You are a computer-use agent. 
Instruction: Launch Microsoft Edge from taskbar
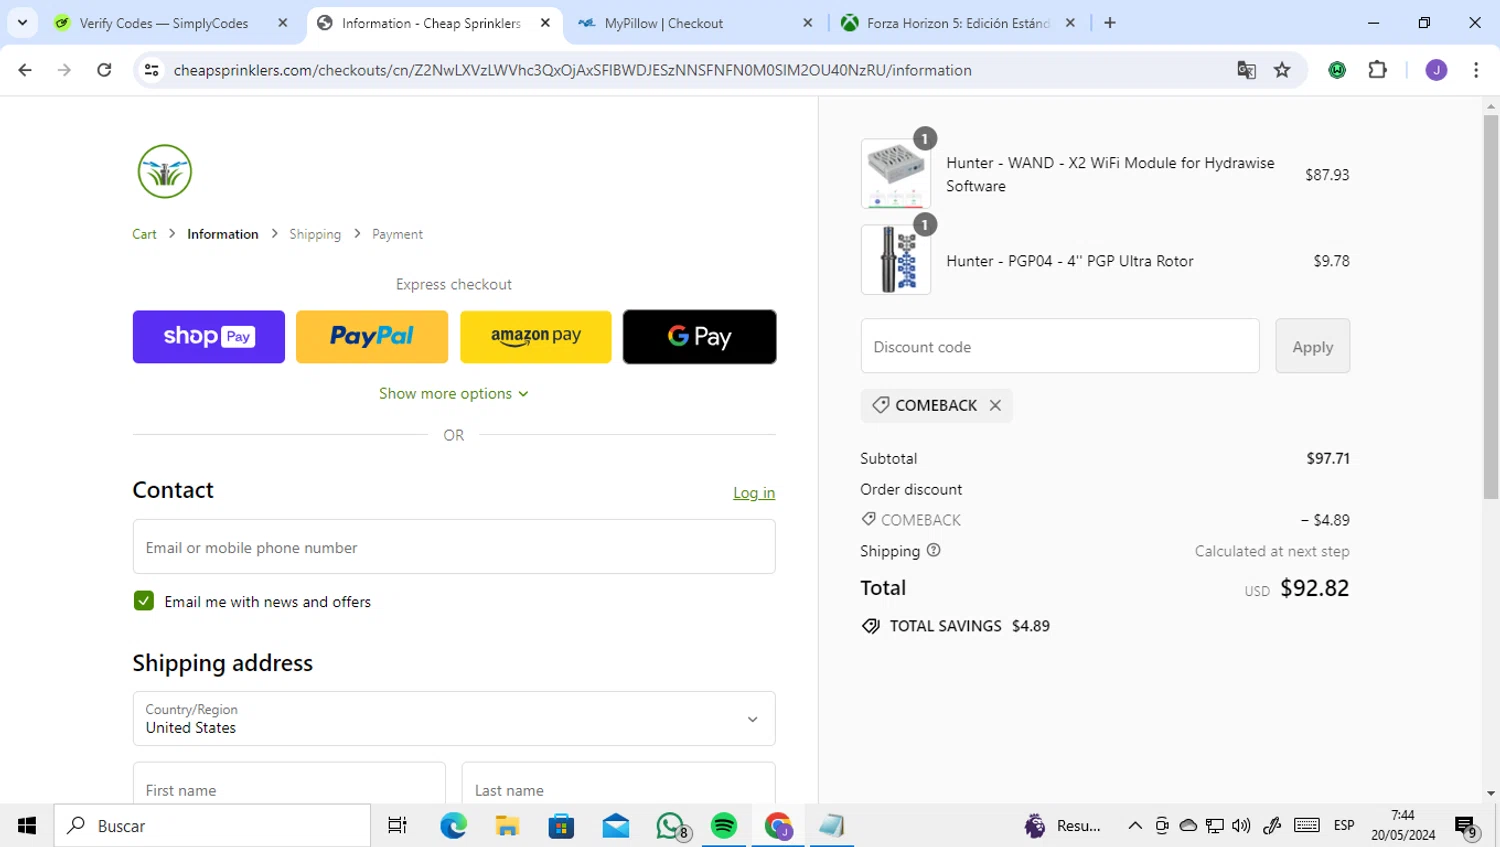pyautogui.click(x=453, y=826)
